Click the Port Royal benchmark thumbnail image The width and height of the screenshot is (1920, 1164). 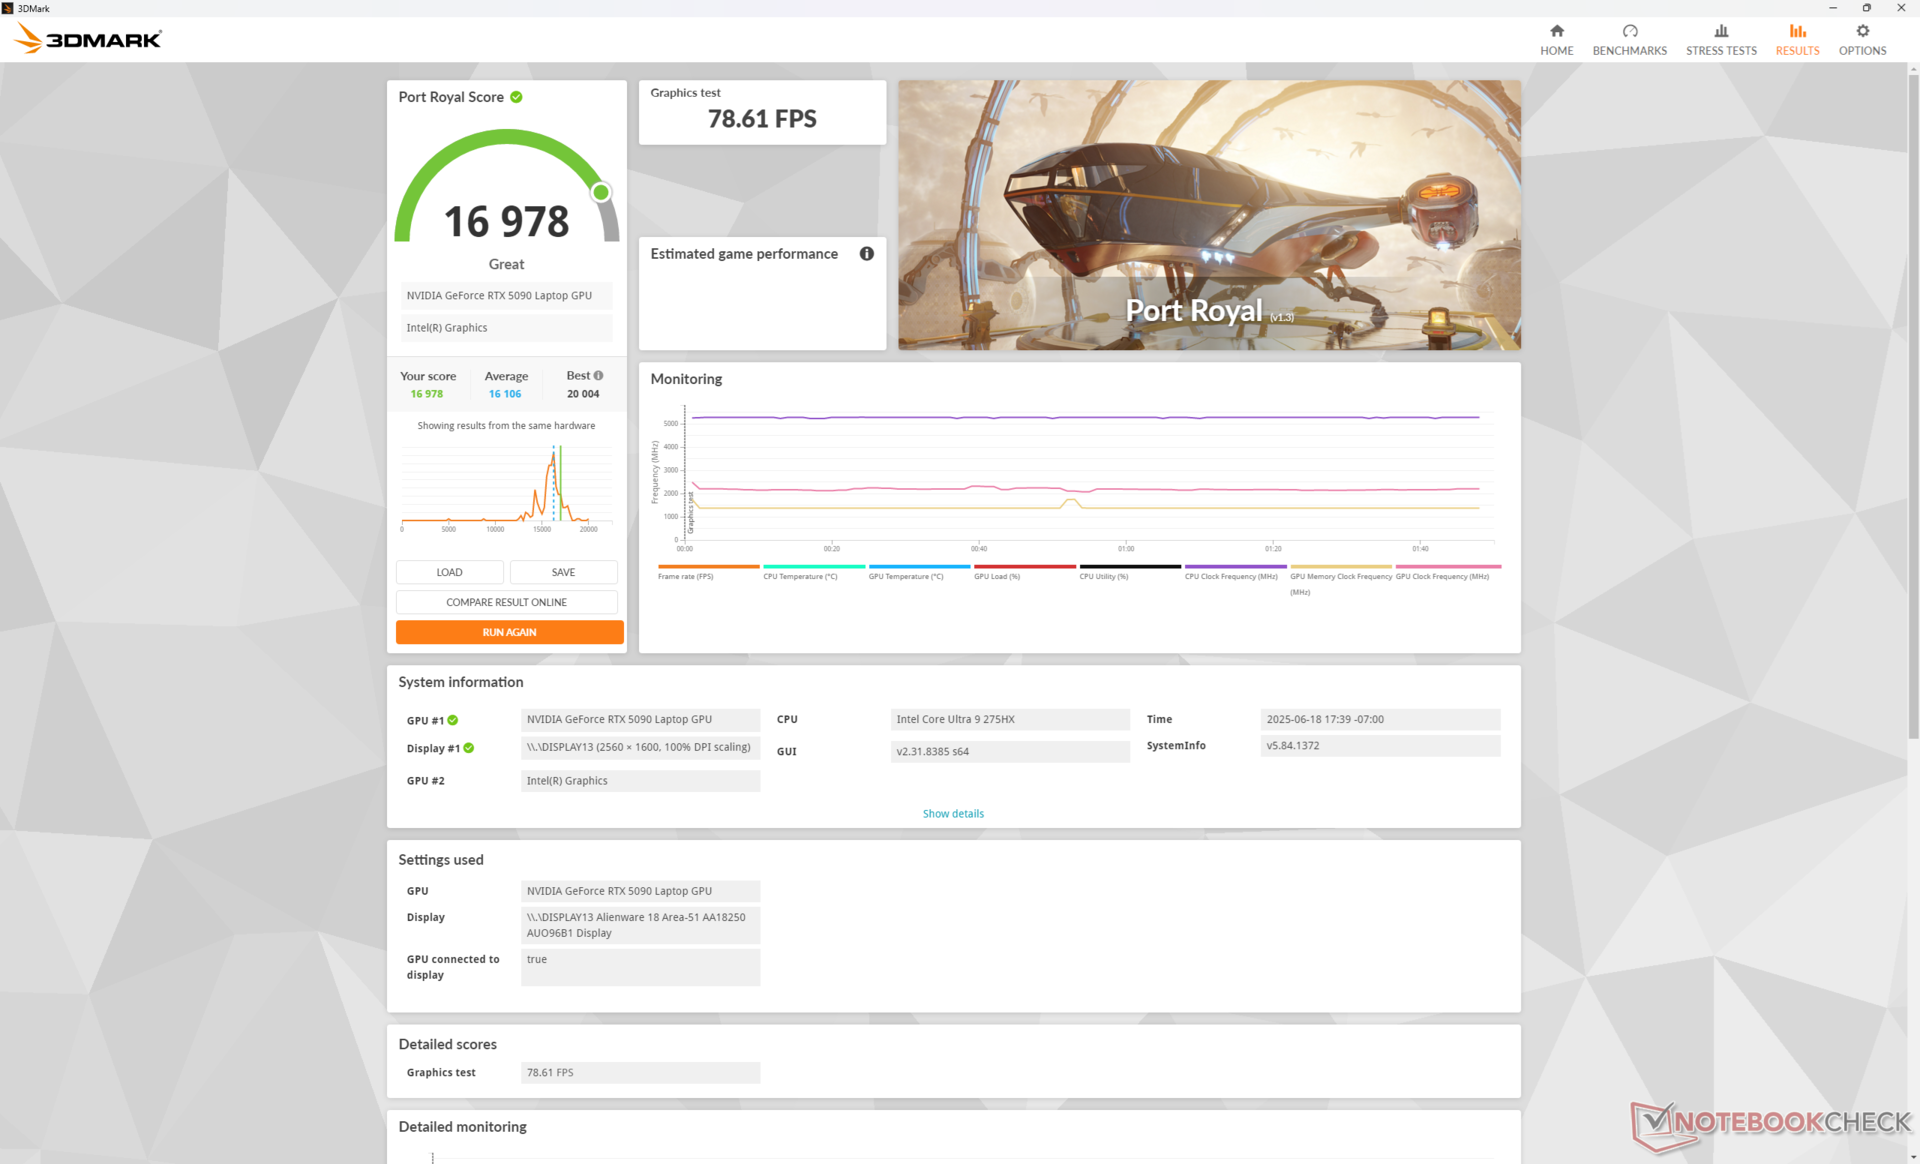(1208, 215)
